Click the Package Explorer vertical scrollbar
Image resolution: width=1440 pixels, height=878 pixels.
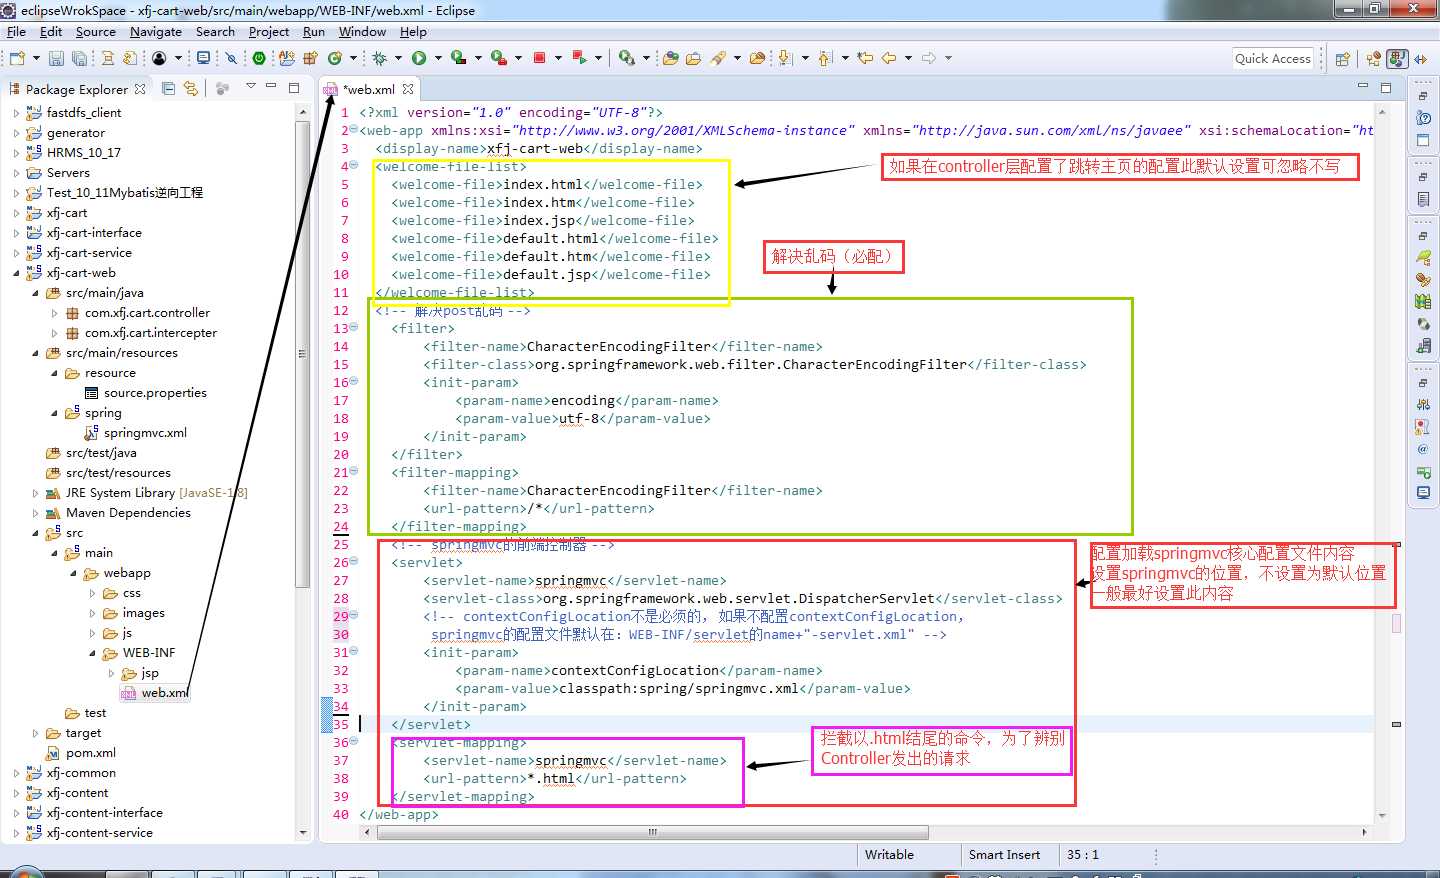pos(303,354)
